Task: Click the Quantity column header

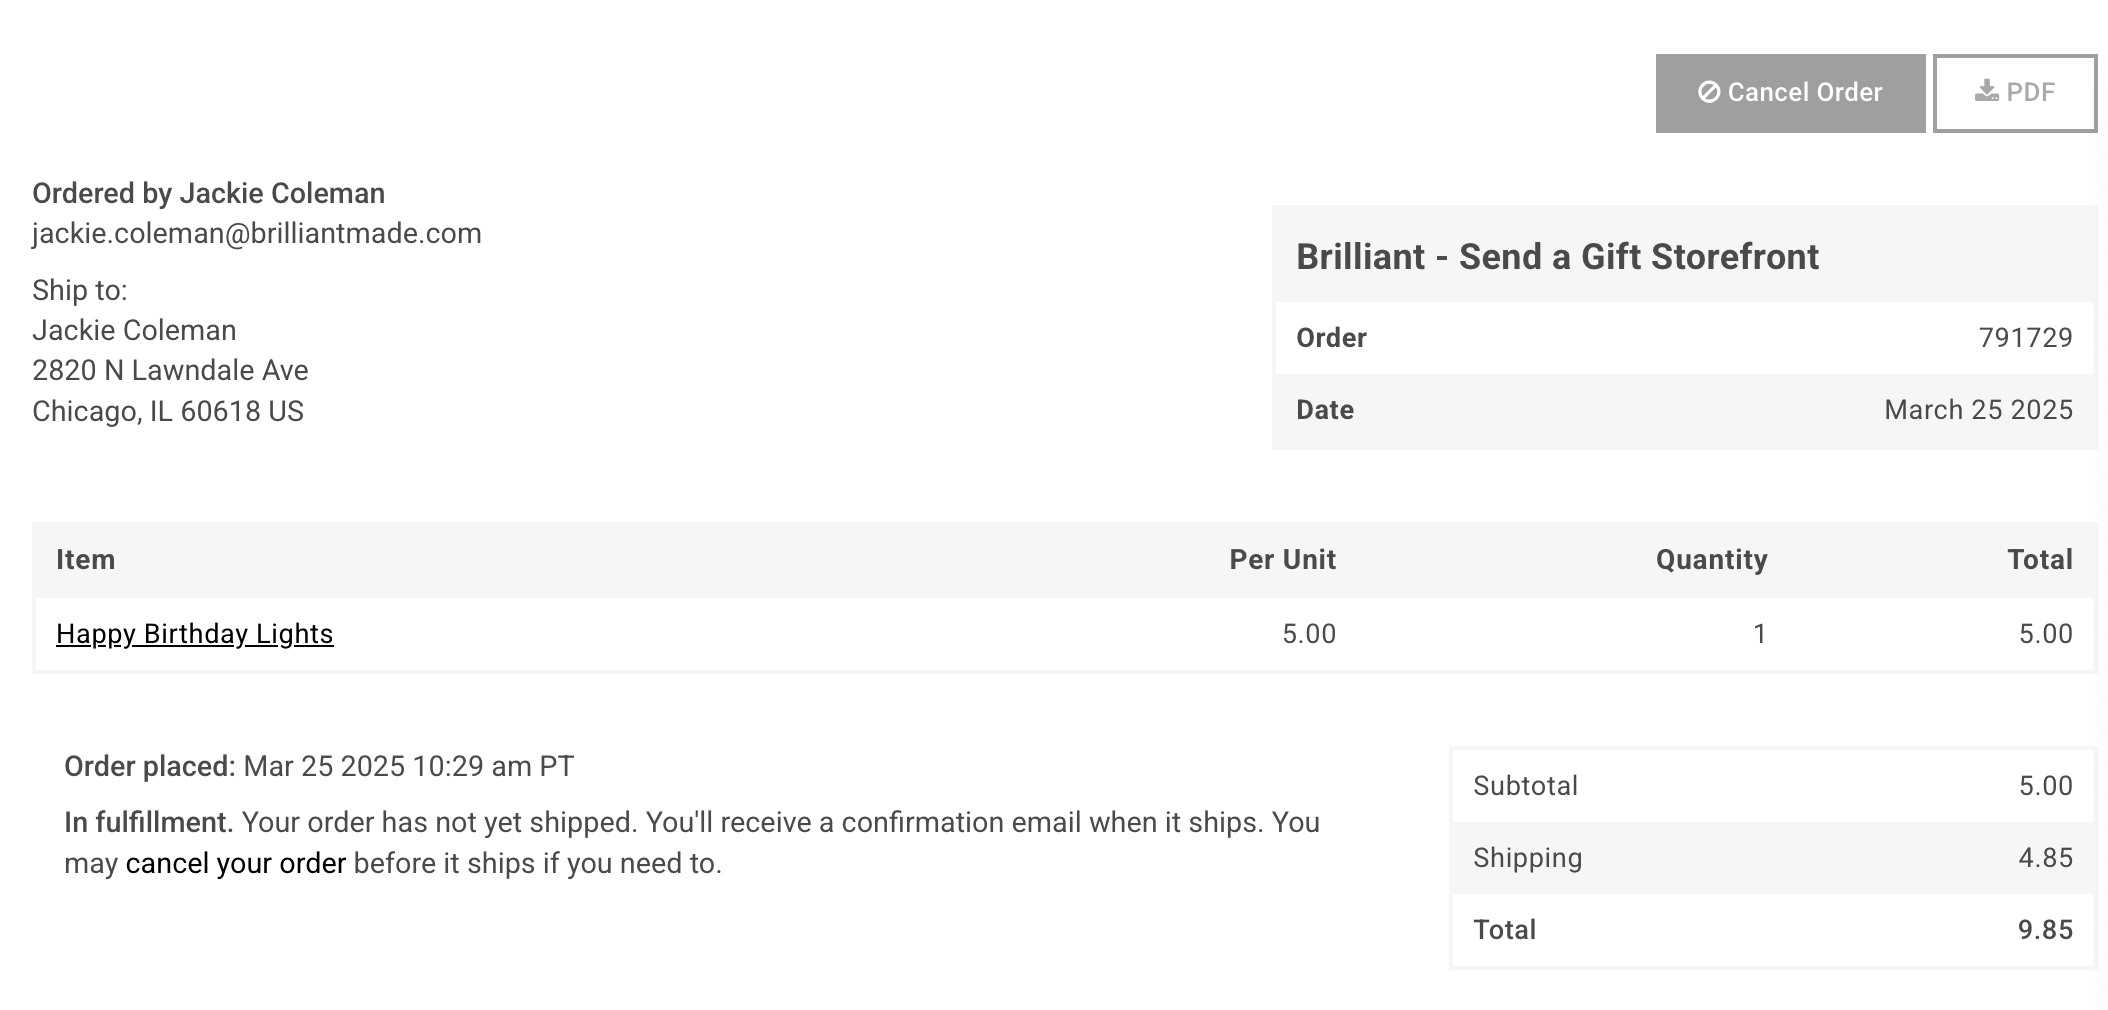Action: click(1711, 559)
